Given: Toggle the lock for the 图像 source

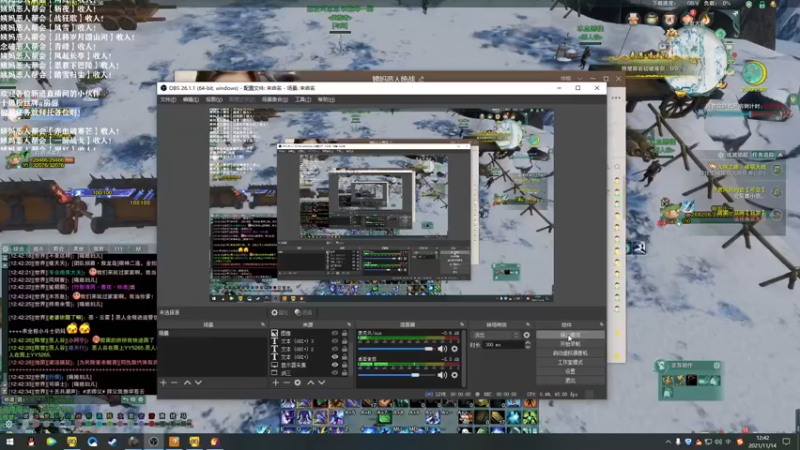Looking at the screenshot, I should coord(344,333).
